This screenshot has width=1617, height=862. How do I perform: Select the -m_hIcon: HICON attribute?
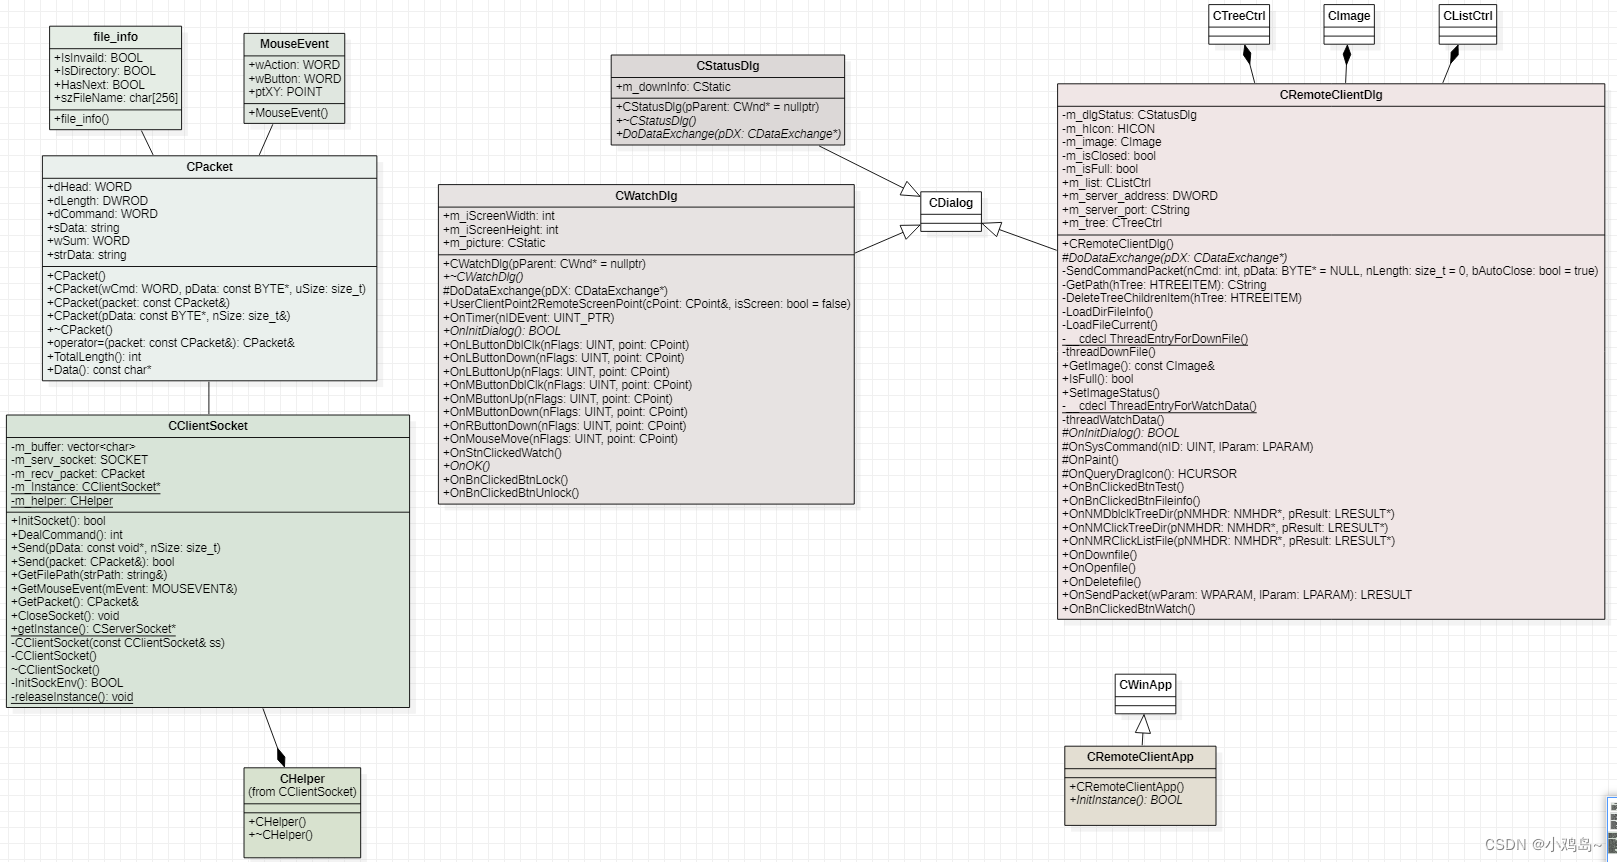1108,129
